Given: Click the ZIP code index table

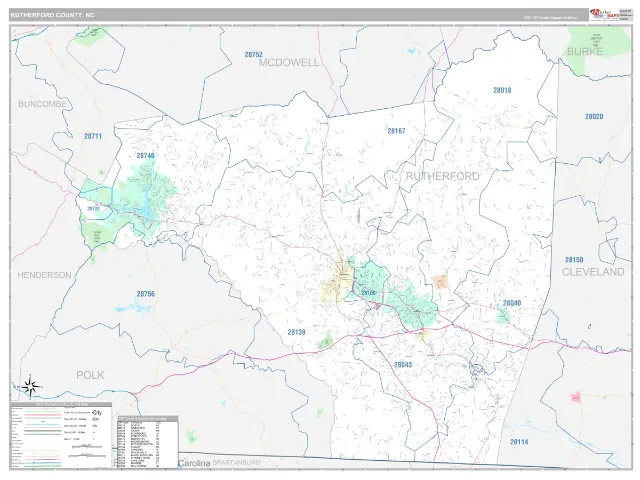Looking at the screenshot, I should (x=148, y=442).
